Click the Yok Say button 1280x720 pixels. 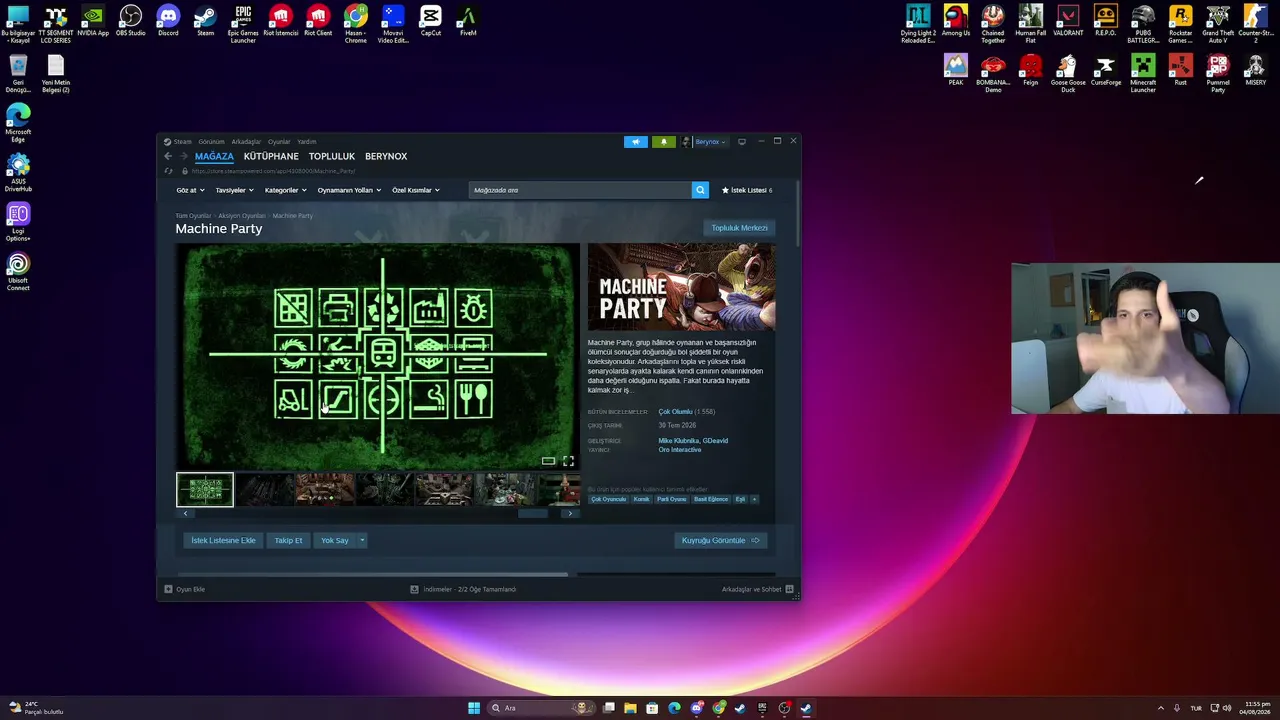[335, 540]
